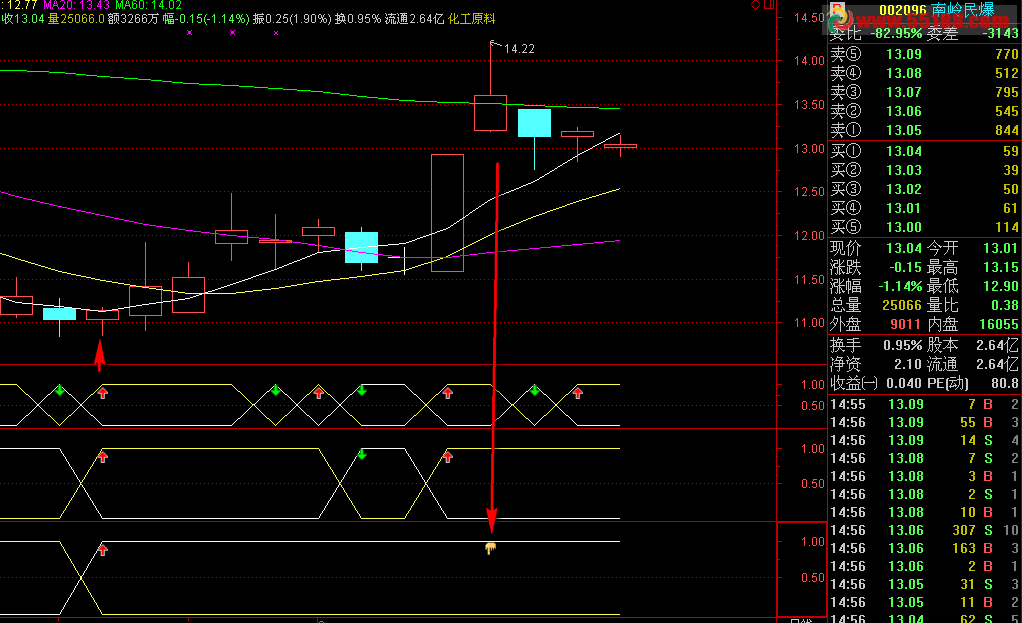1022x623 pixels.
Task: Click the 幅-0.15(-1.14%) change value in the header
Action: (206, 19)
